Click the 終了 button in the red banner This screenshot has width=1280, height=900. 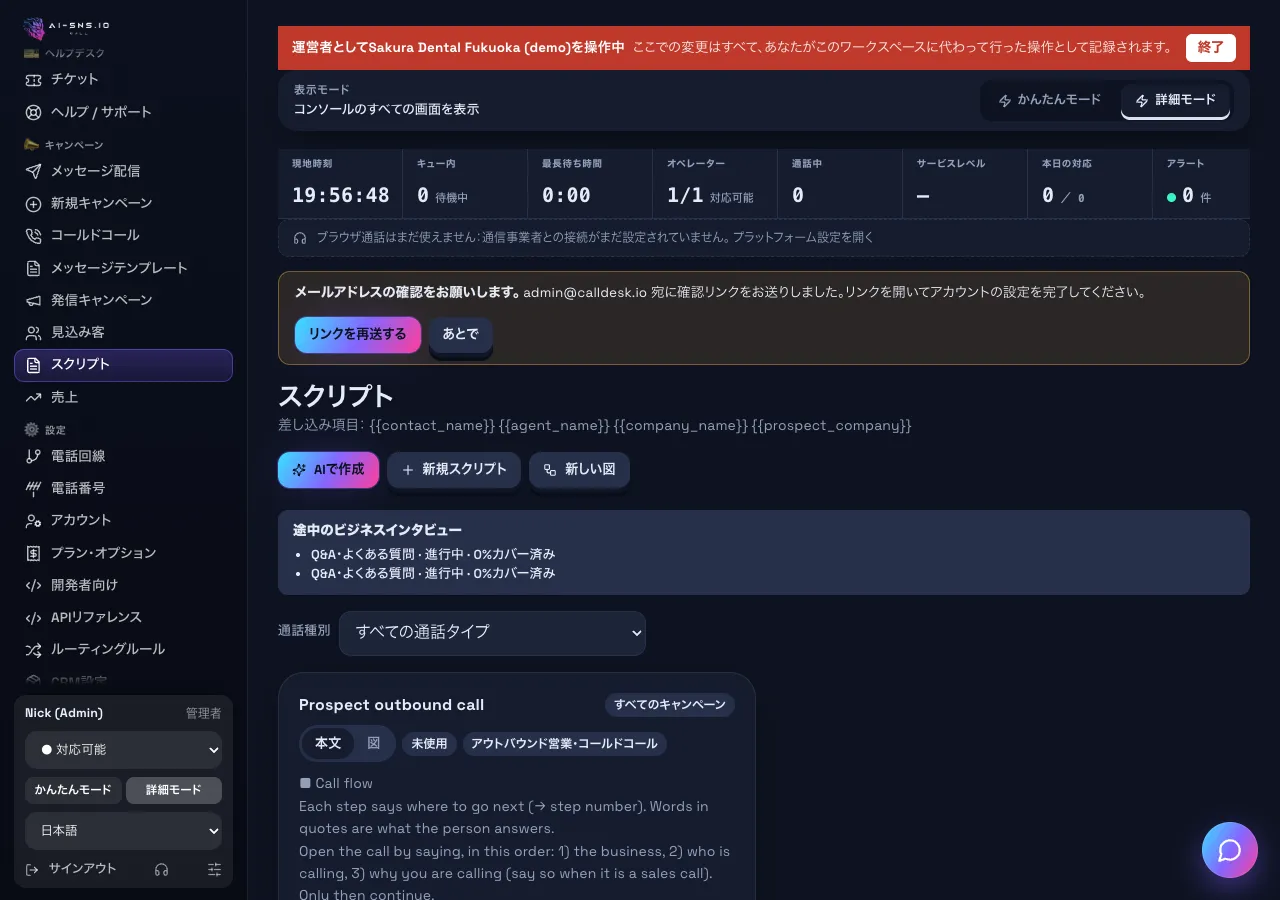[x=1211, y=48]
